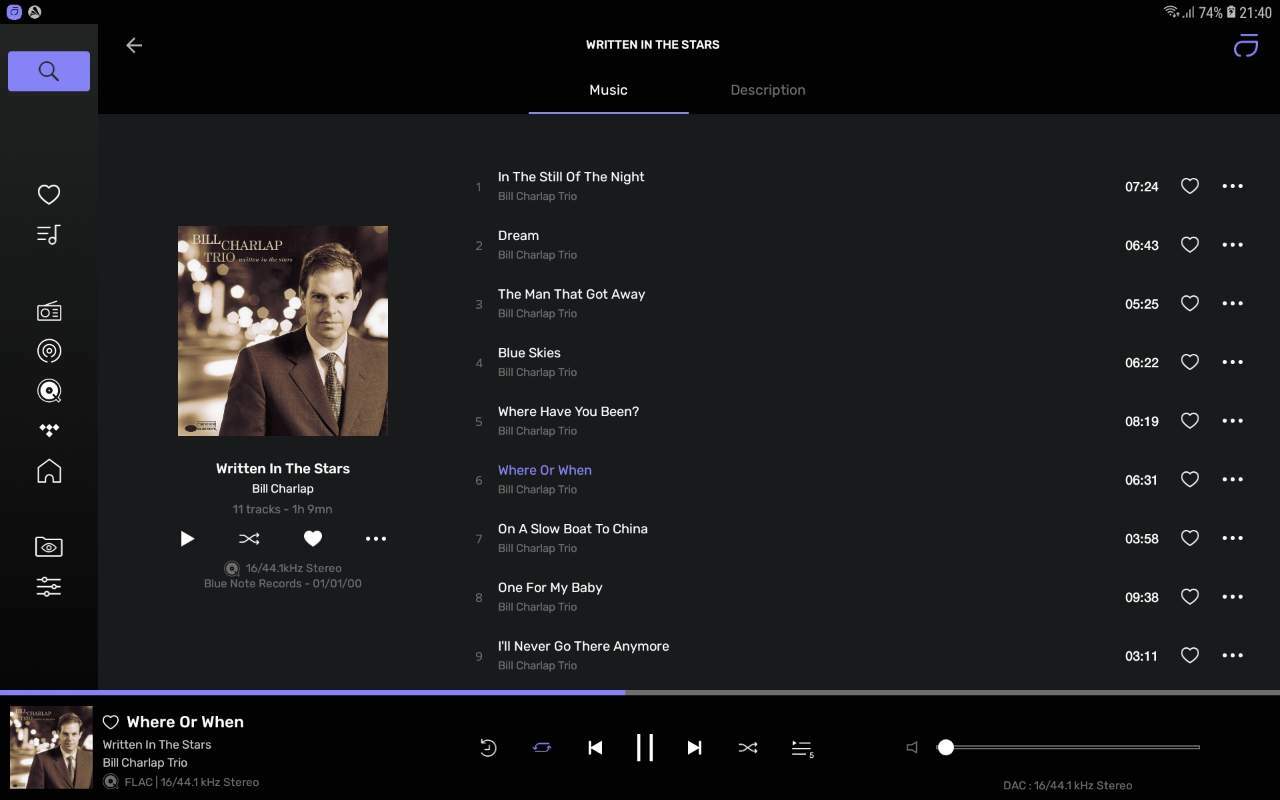Screen dimensions: 1280x800
Task: Favorite track In The Still Of The Night
Action: (1190, 186)
